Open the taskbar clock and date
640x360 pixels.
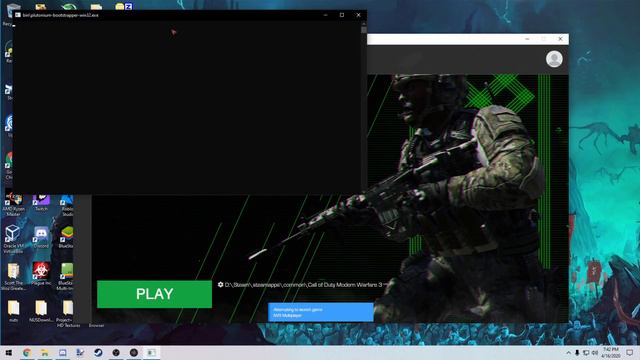coord(611,353)
